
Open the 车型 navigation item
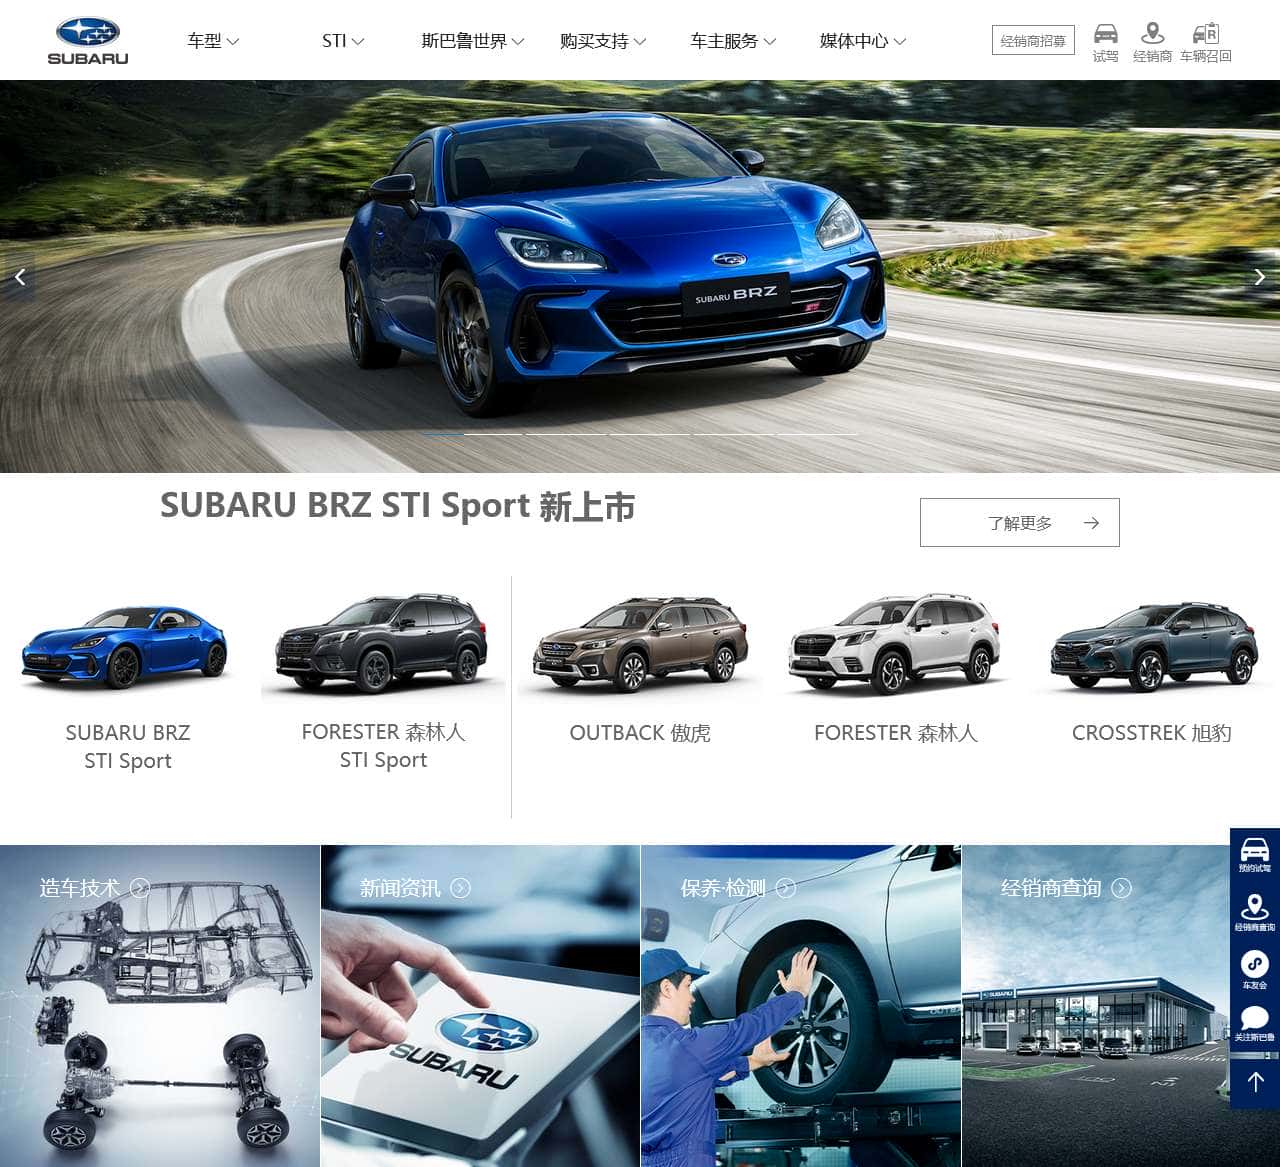point(205,41)
